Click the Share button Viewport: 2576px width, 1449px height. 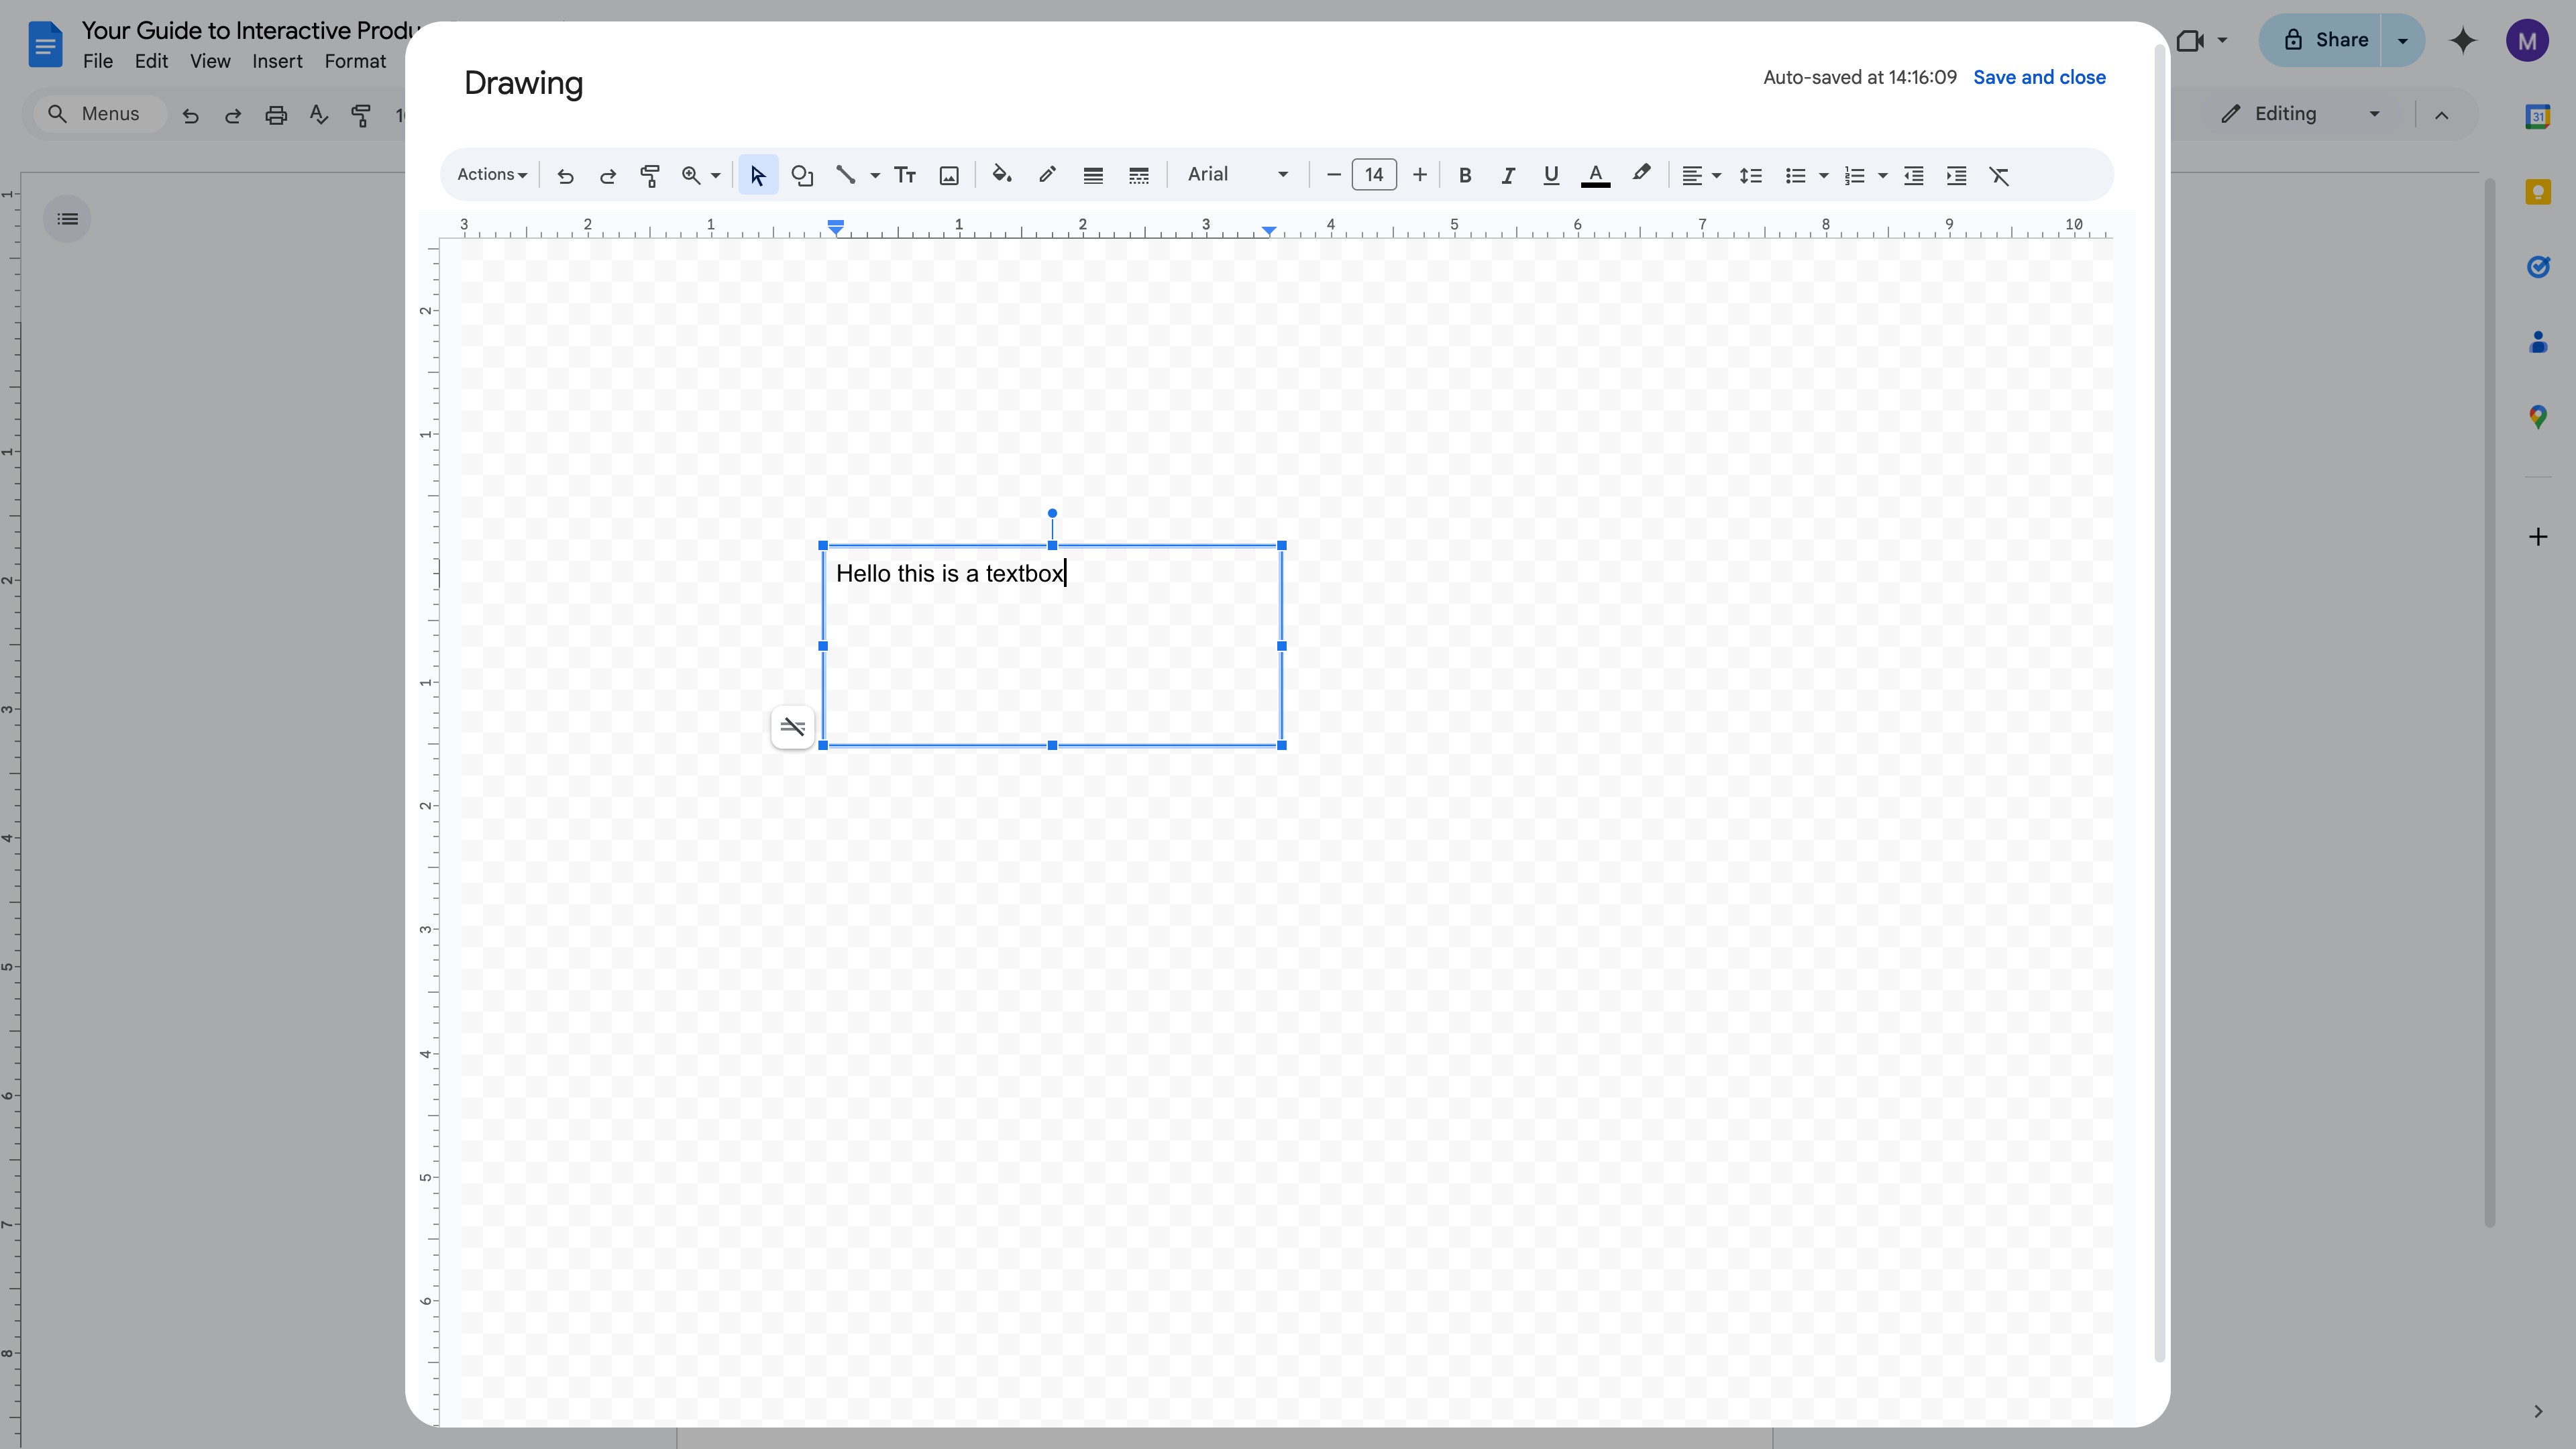2320,41
